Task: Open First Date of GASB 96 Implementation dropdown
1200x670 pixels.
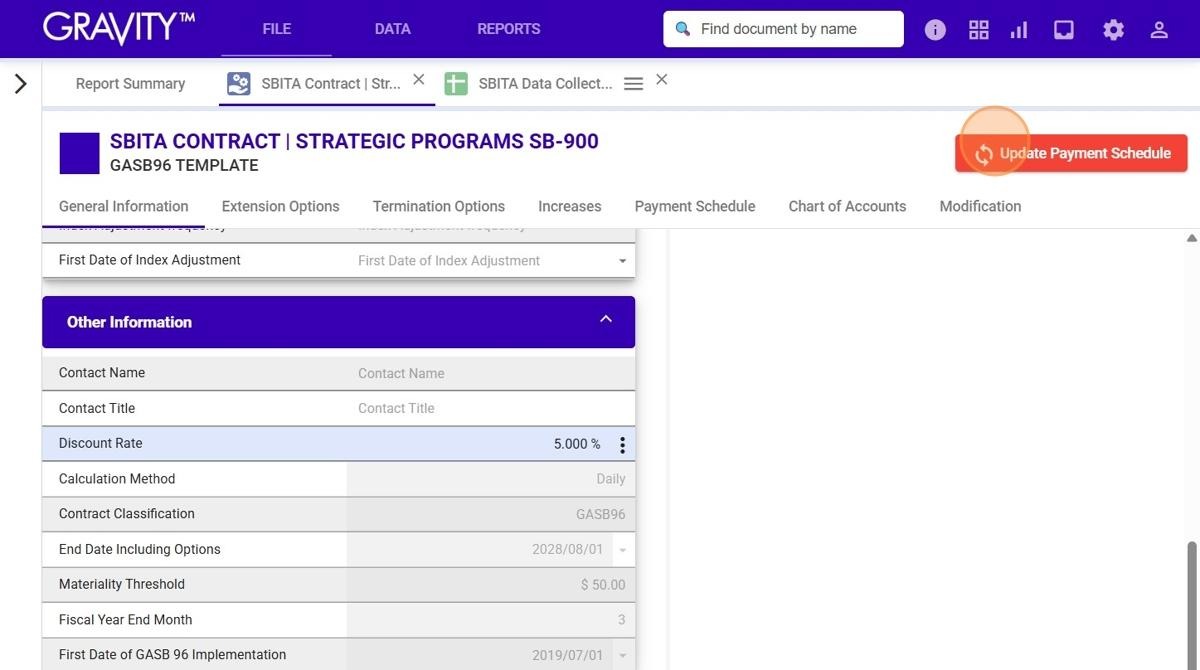Action: click(622, 656)
